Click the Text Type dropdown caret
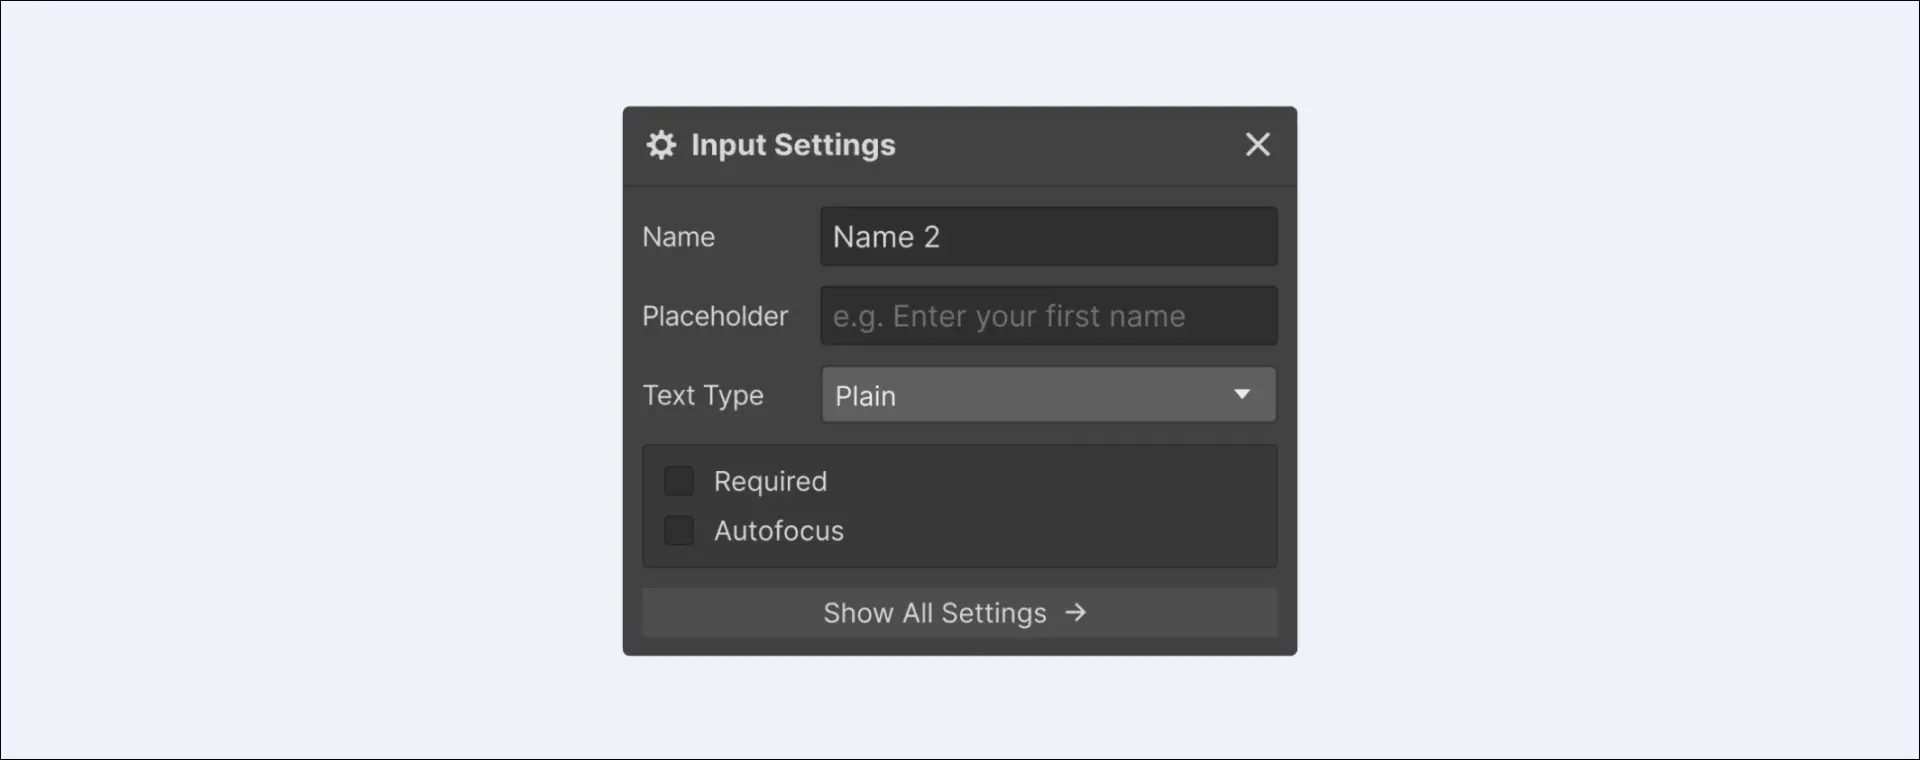This screenshot has height=760, width=1920. 1242,395
